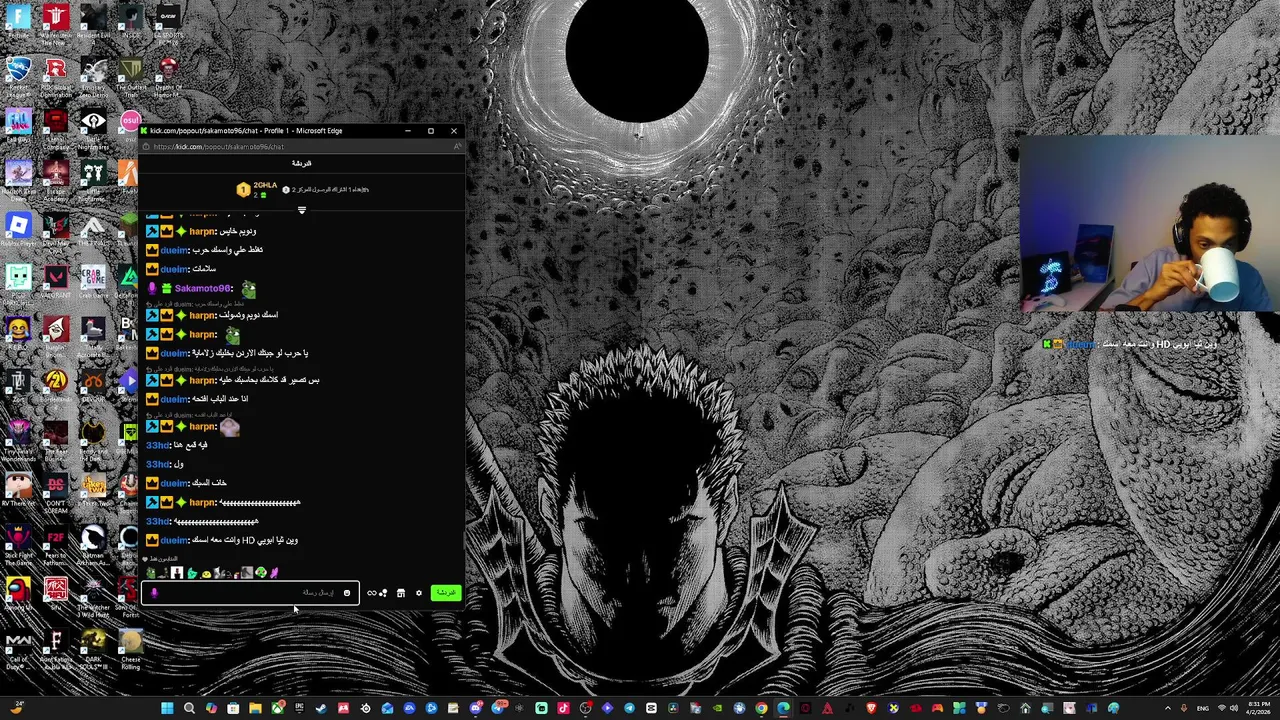
Task: Click the infinity icon beside message box
Action: [x=371, y=593]
